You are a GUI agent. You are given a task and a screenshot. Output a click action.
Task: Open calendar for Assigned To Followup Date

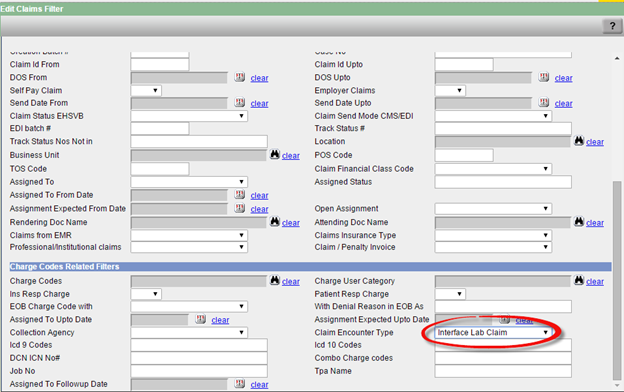coord(240,384)
